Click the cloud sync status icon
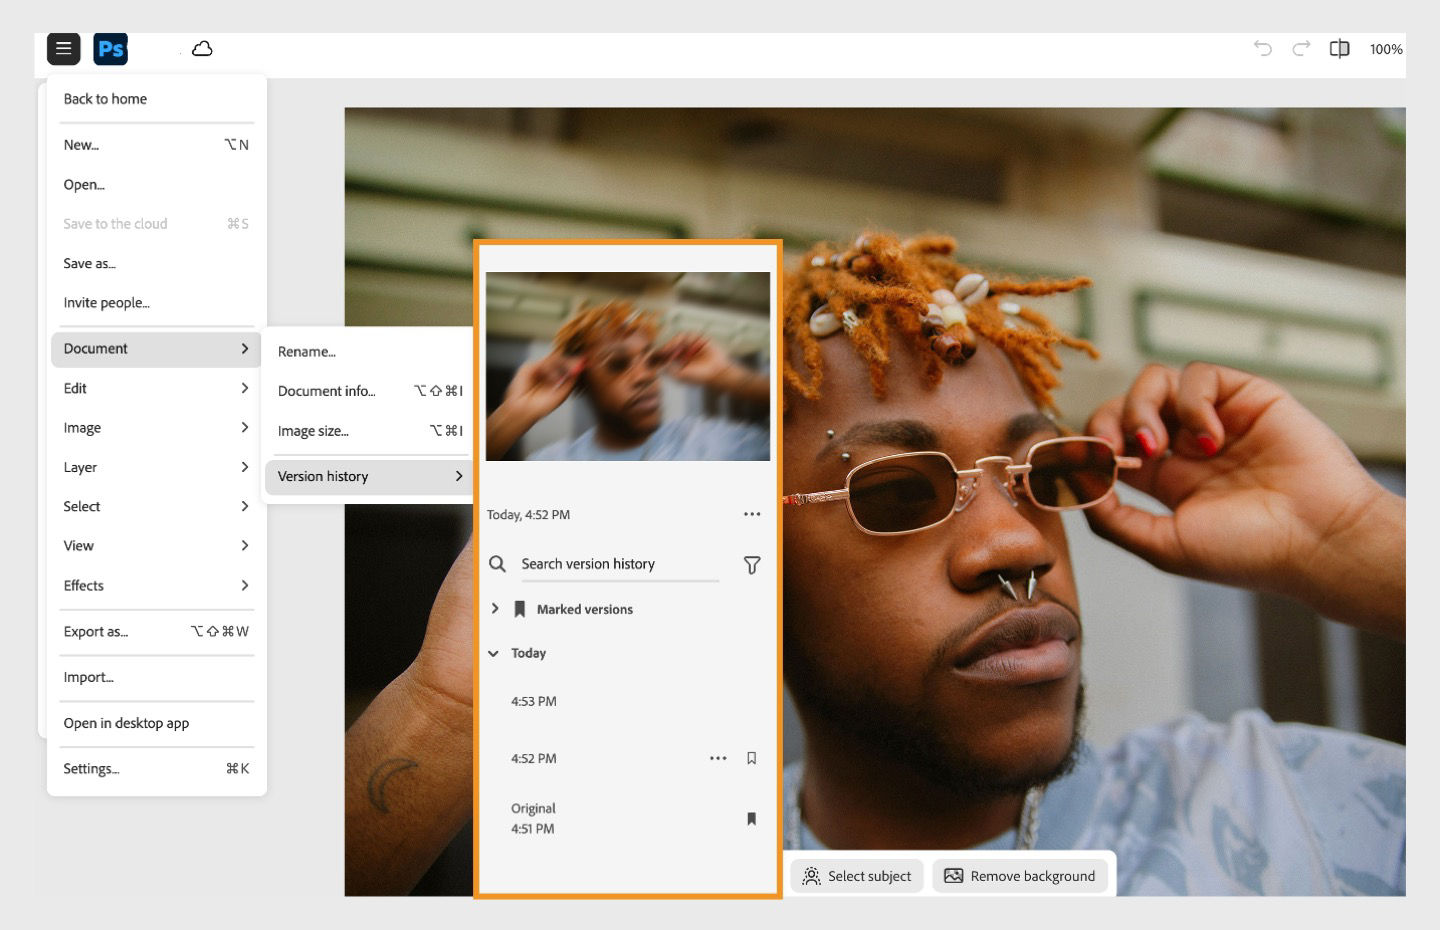This screenshot has width=1440, height=930. click(202, 49)
